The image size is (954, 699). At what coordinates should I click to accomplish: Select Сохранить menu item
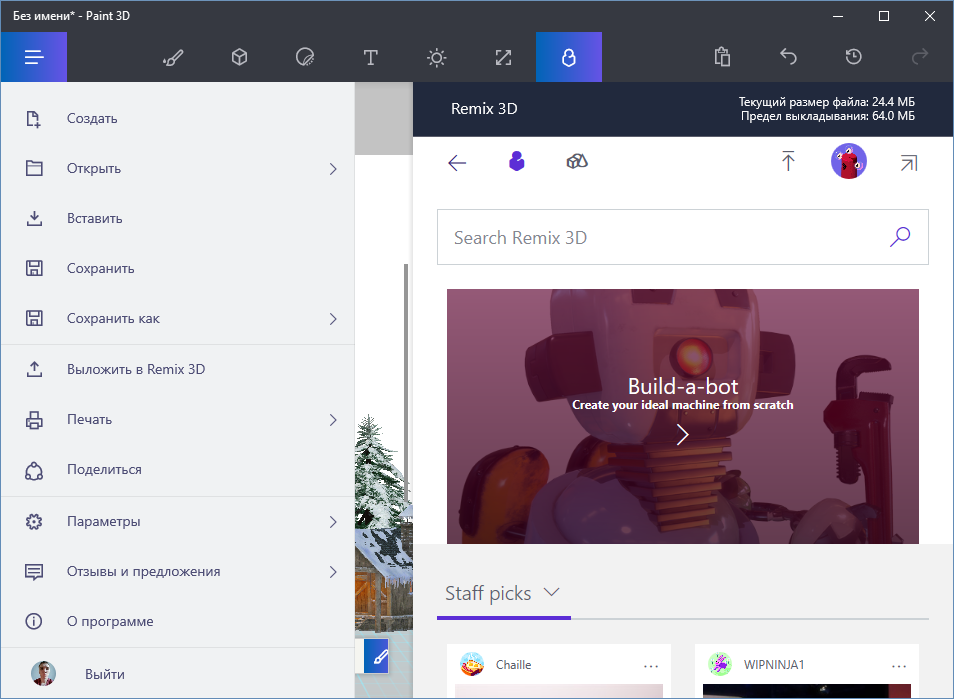pyautogui.click(x=178, y=268)
